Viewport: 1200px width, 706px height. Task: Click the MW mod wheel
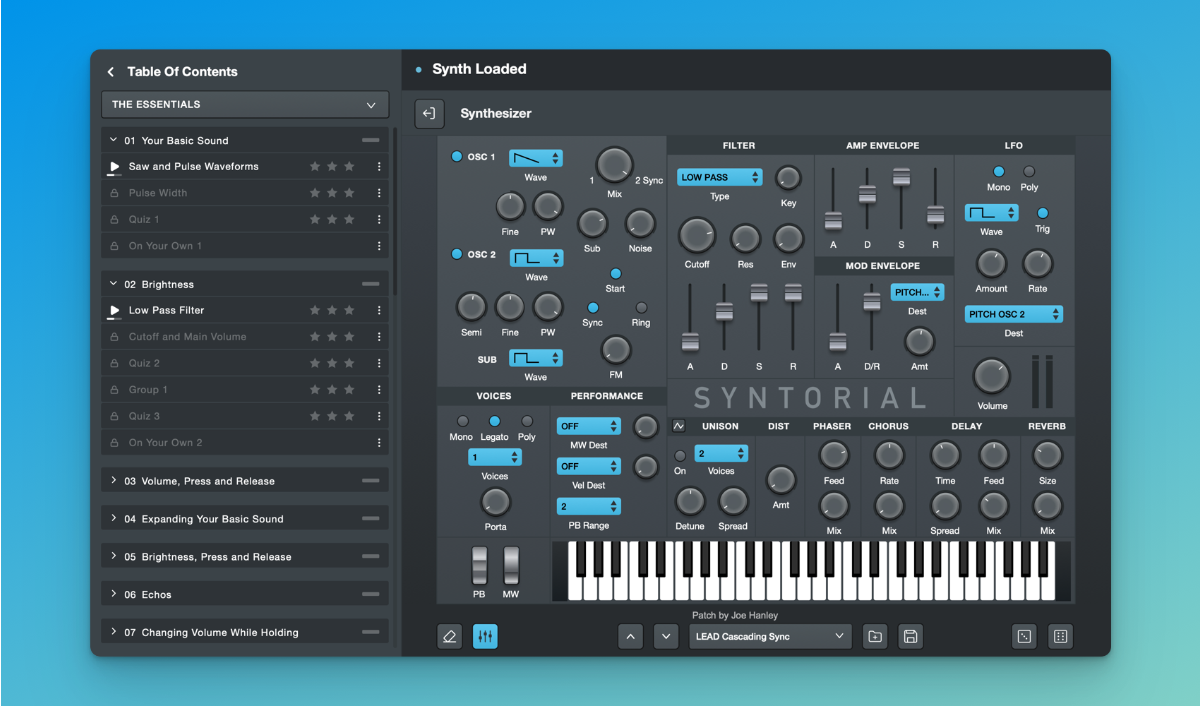511,566
